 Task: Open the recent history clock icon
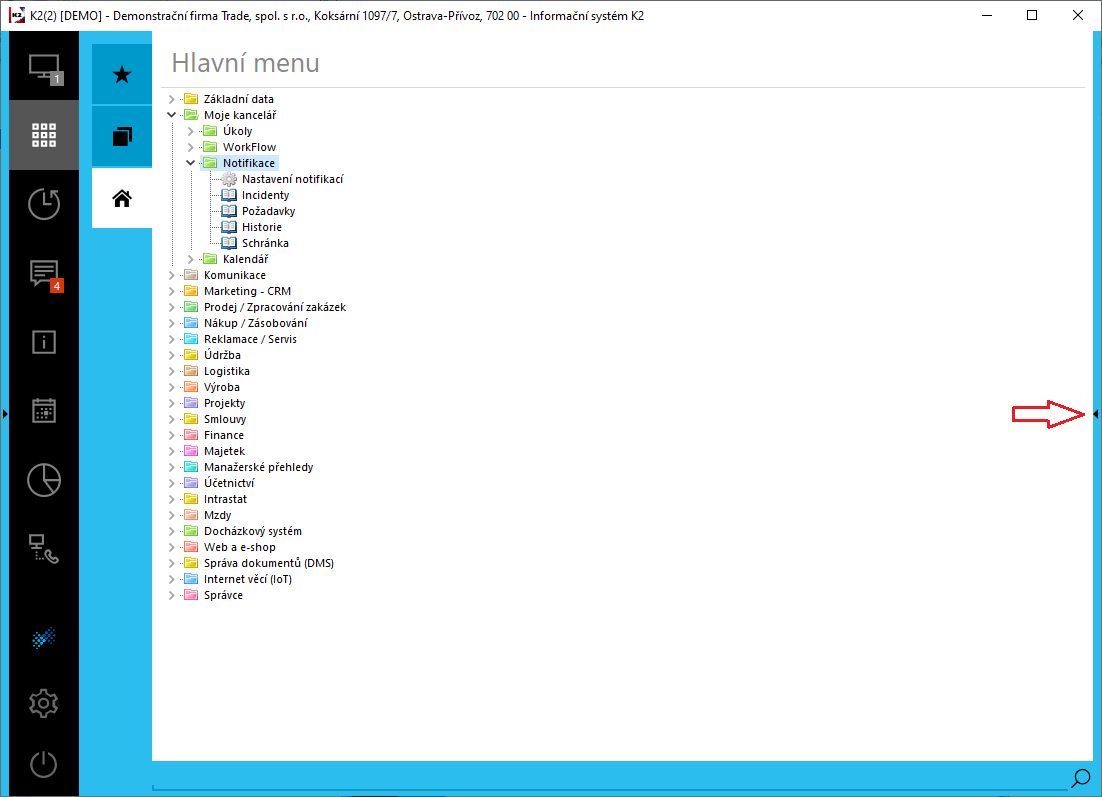point(44,204)
